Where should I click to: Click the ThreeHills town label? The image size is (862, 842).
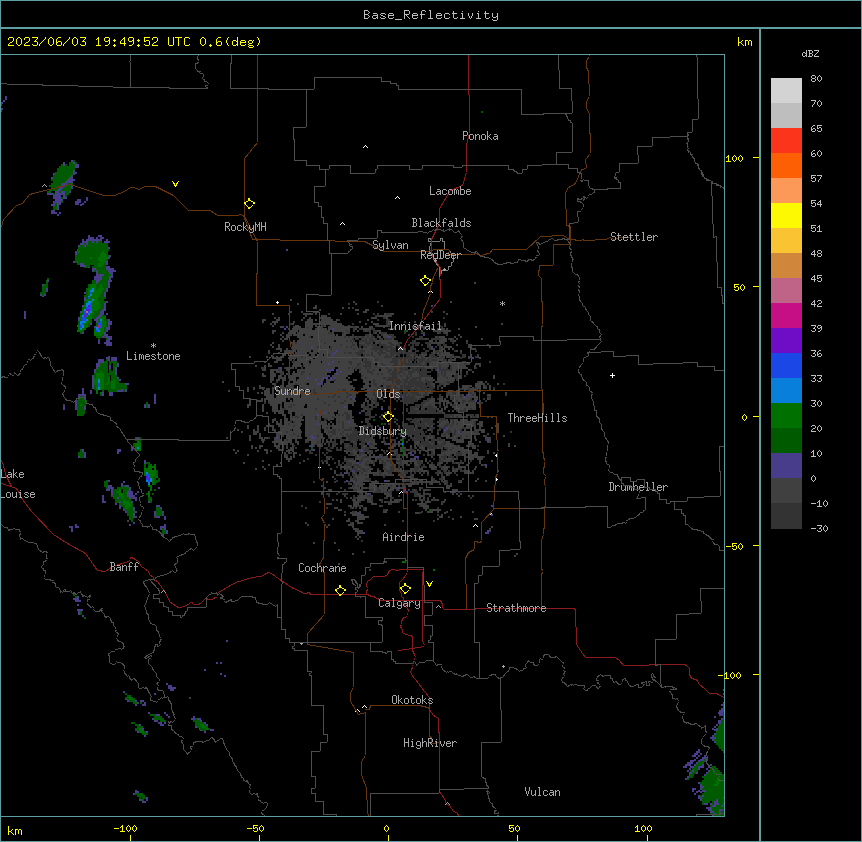pyautogui.click(x=537, y=418)
